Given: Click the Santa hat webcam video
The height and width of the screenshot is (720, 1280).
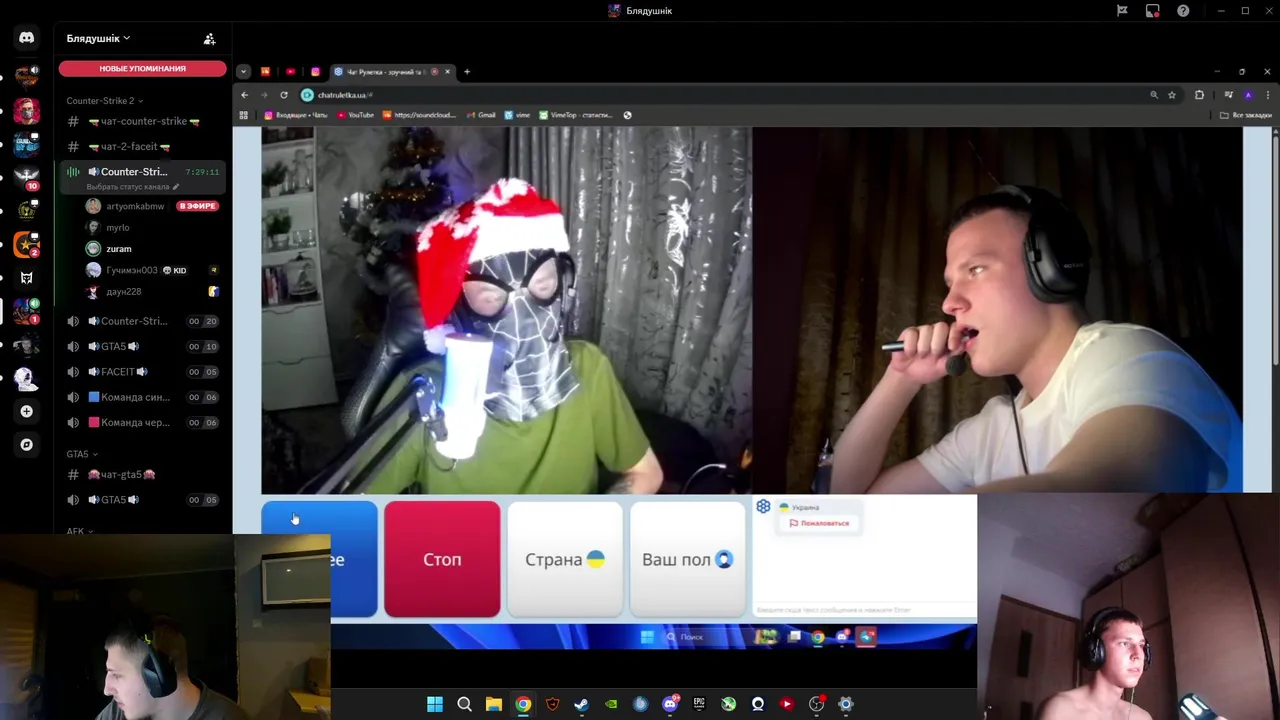Looking at the screenshot, I should click(506, 310).
